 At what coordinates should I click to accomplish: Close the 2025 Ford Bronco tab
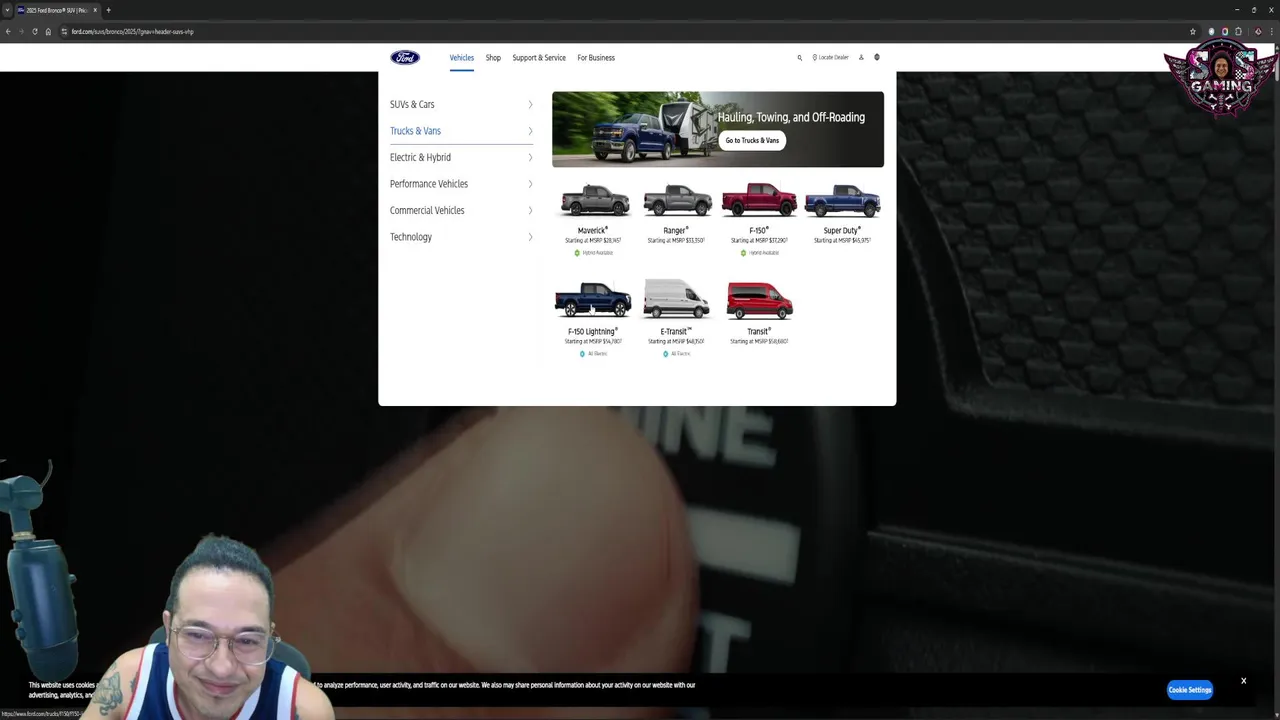[x=95, y=10]
